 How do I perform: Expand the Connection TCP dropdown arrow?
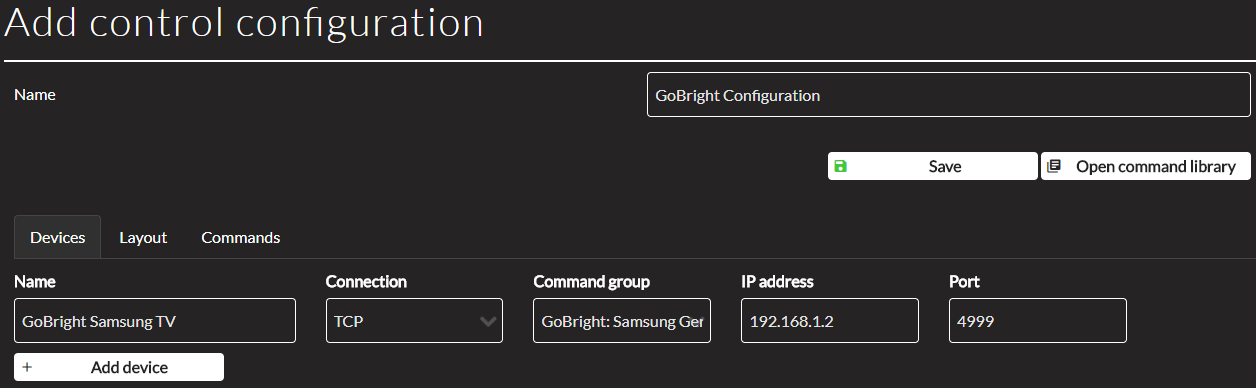[x=488, y=321]
